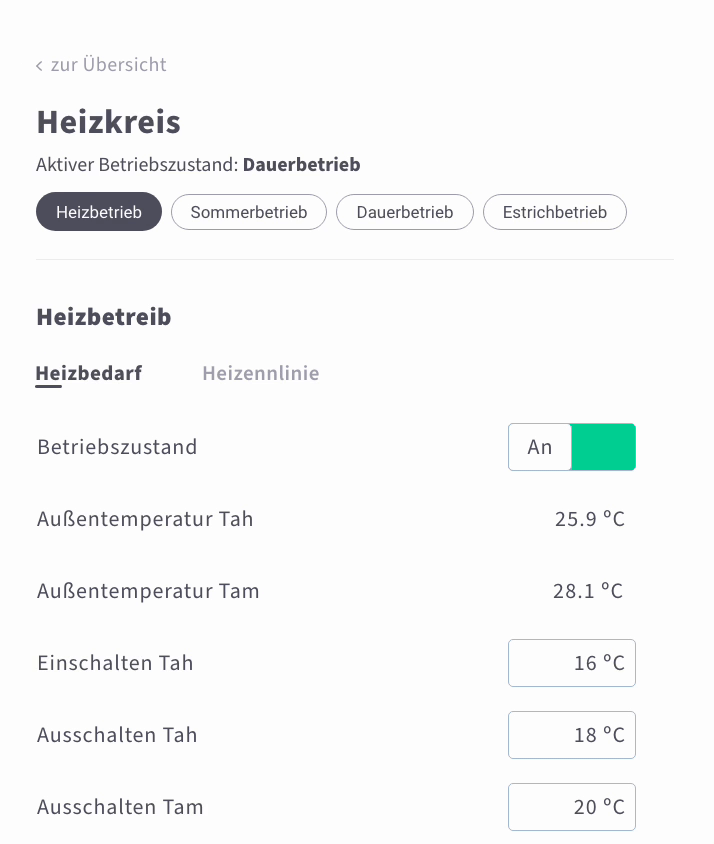Switch to the Sommerbetrieb mode

pyautogui.click(x=249, y=212)
